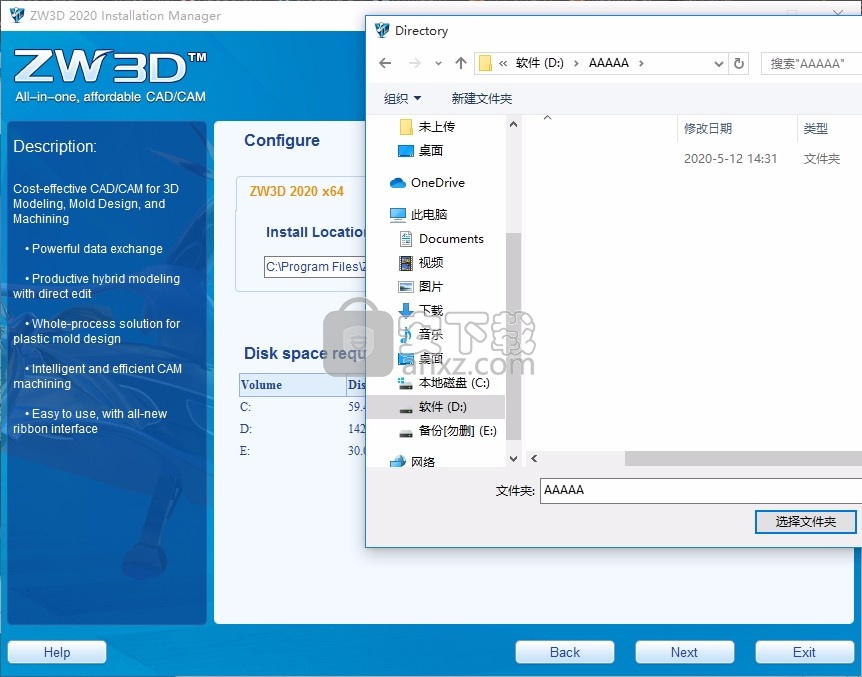Screen dimensions: 862x677
Task: Click the Back arrow in Directory dialog
Action: click(x=385, y=63)
